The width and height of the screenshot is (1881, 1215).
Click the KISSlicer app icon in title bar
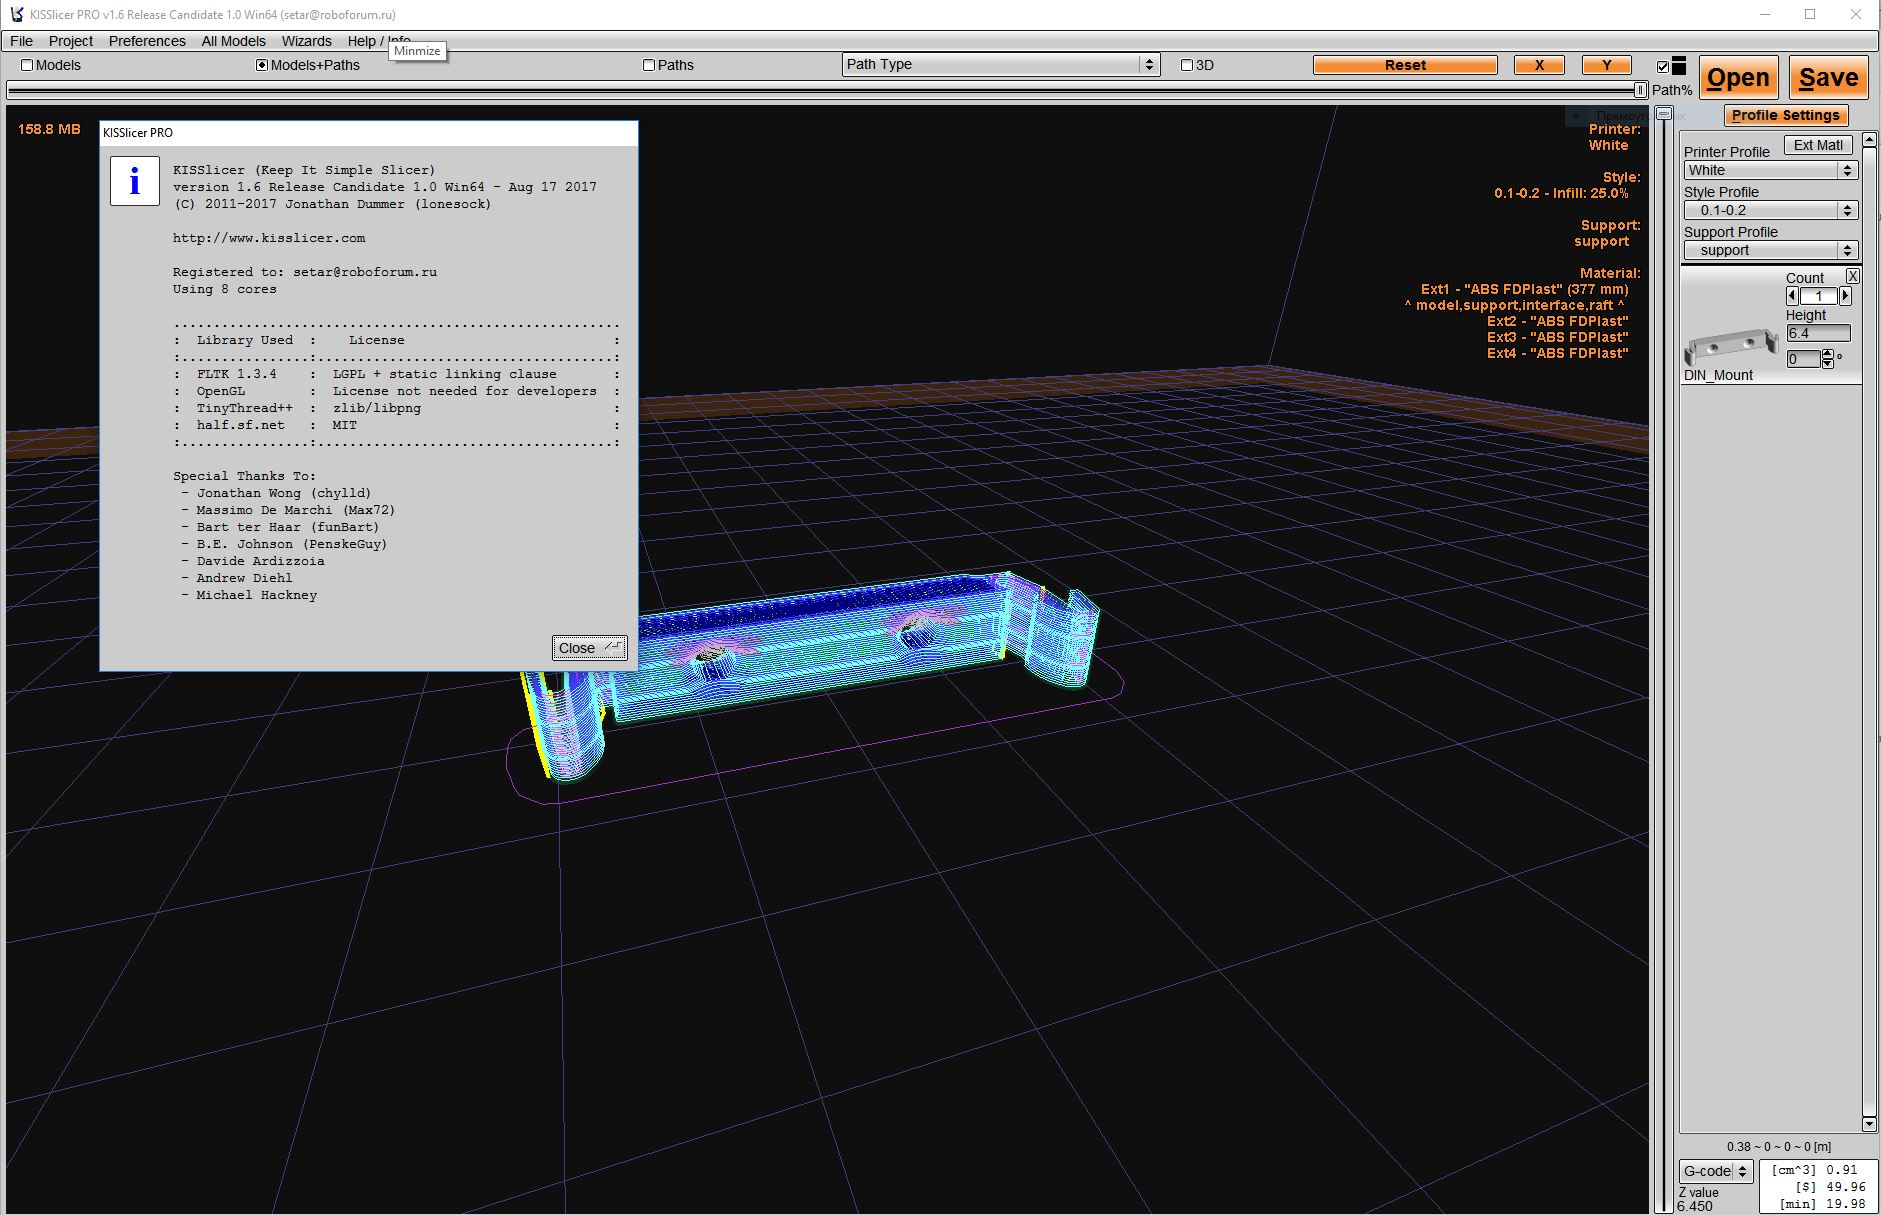(16, 14)
